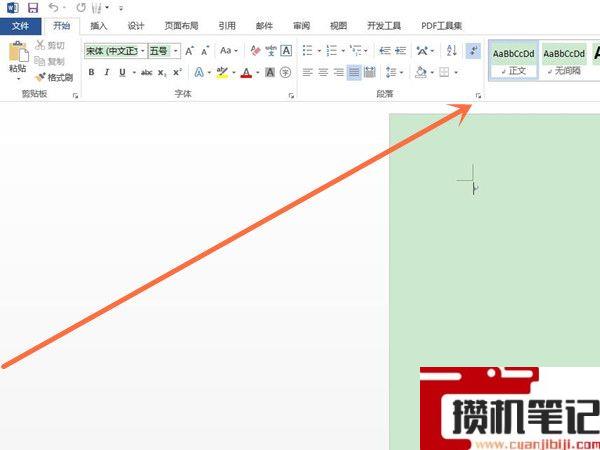Image resolution: width=600 pixels, height=450 pixels.
Task: Apply the 正文 (Normal) style
Action: [514, 60]
